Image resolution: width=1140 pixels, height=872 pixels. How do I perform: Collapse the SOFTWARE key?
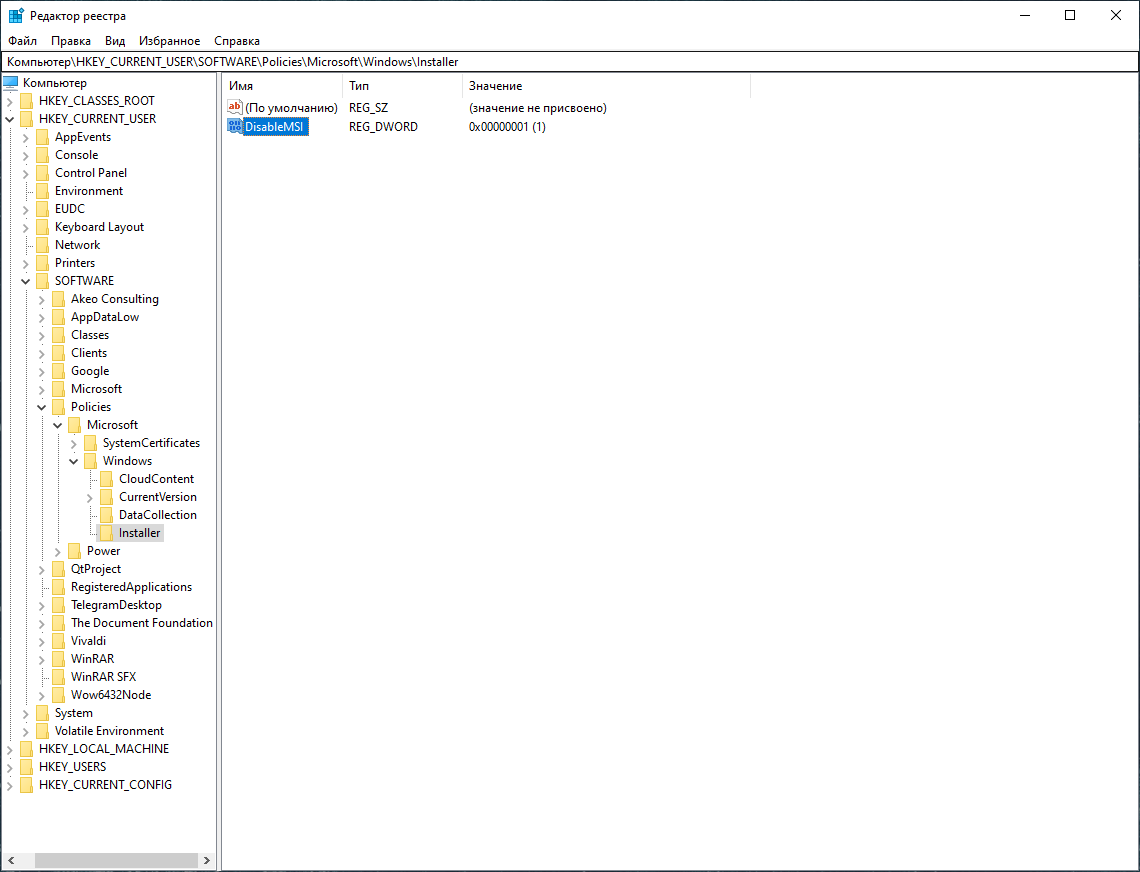point(25,281)
